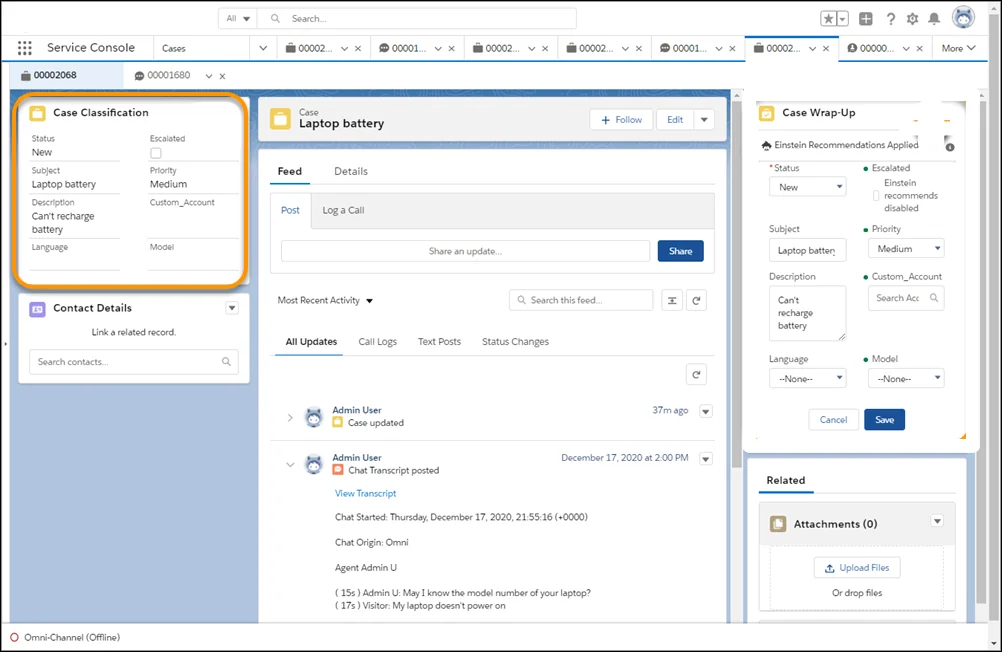Open the All search scope dropdown
Viewport: 1002px width, 652px height.
(238, 19)
